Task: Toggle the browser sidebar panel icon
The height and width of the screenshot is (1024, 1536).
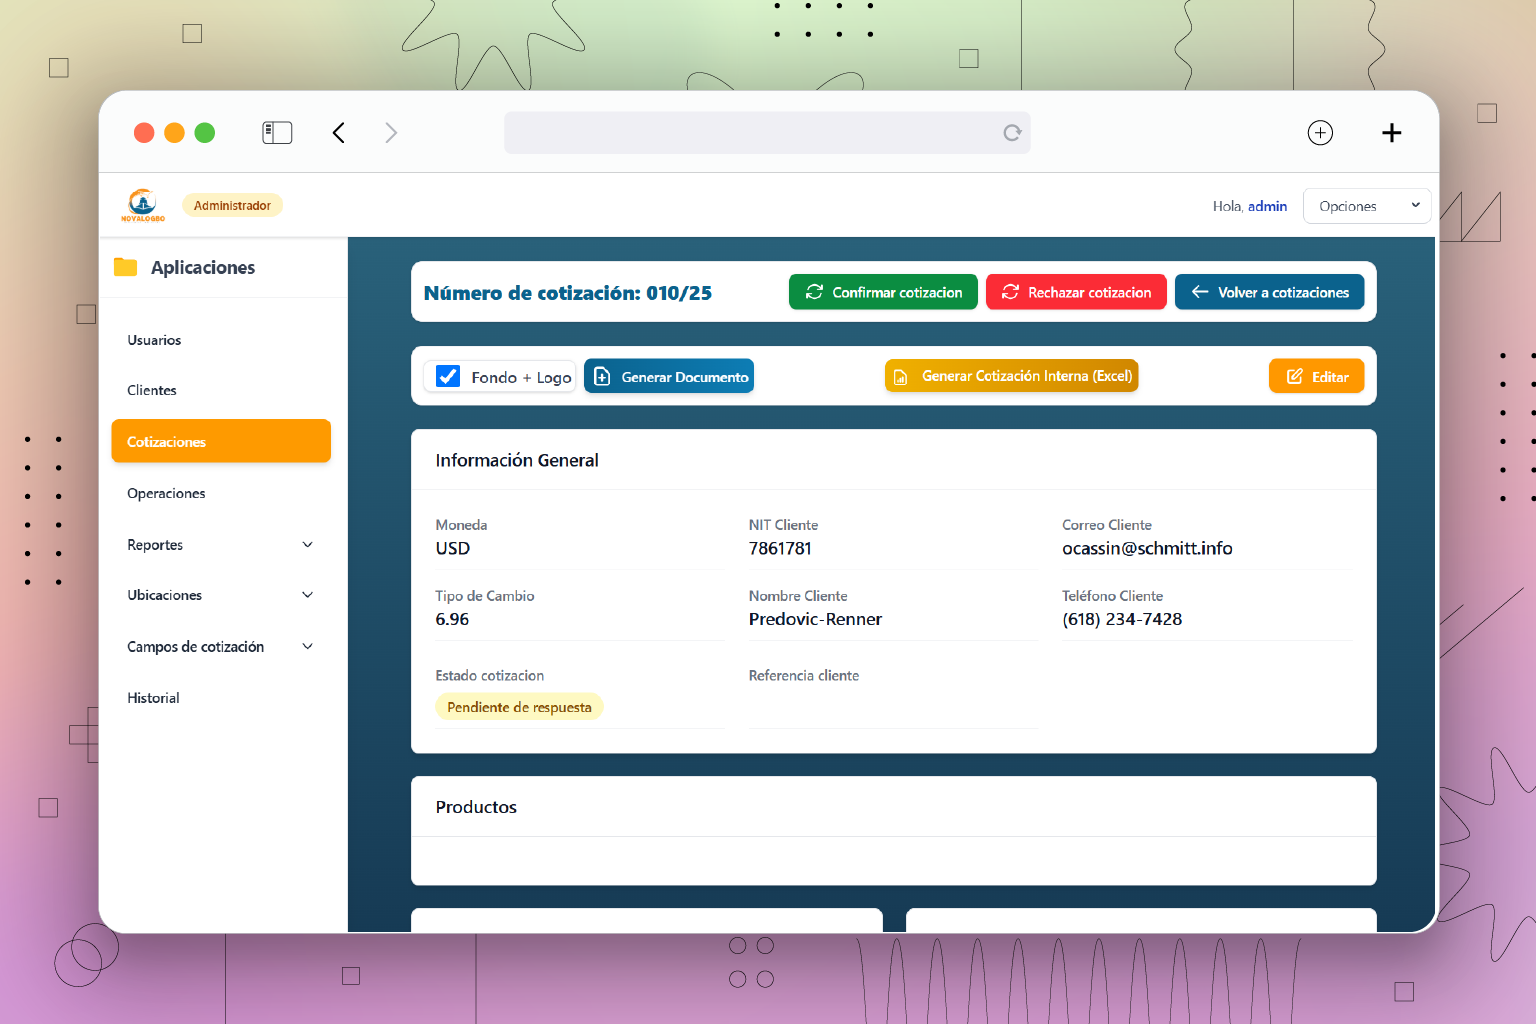Action: (277, 133)
